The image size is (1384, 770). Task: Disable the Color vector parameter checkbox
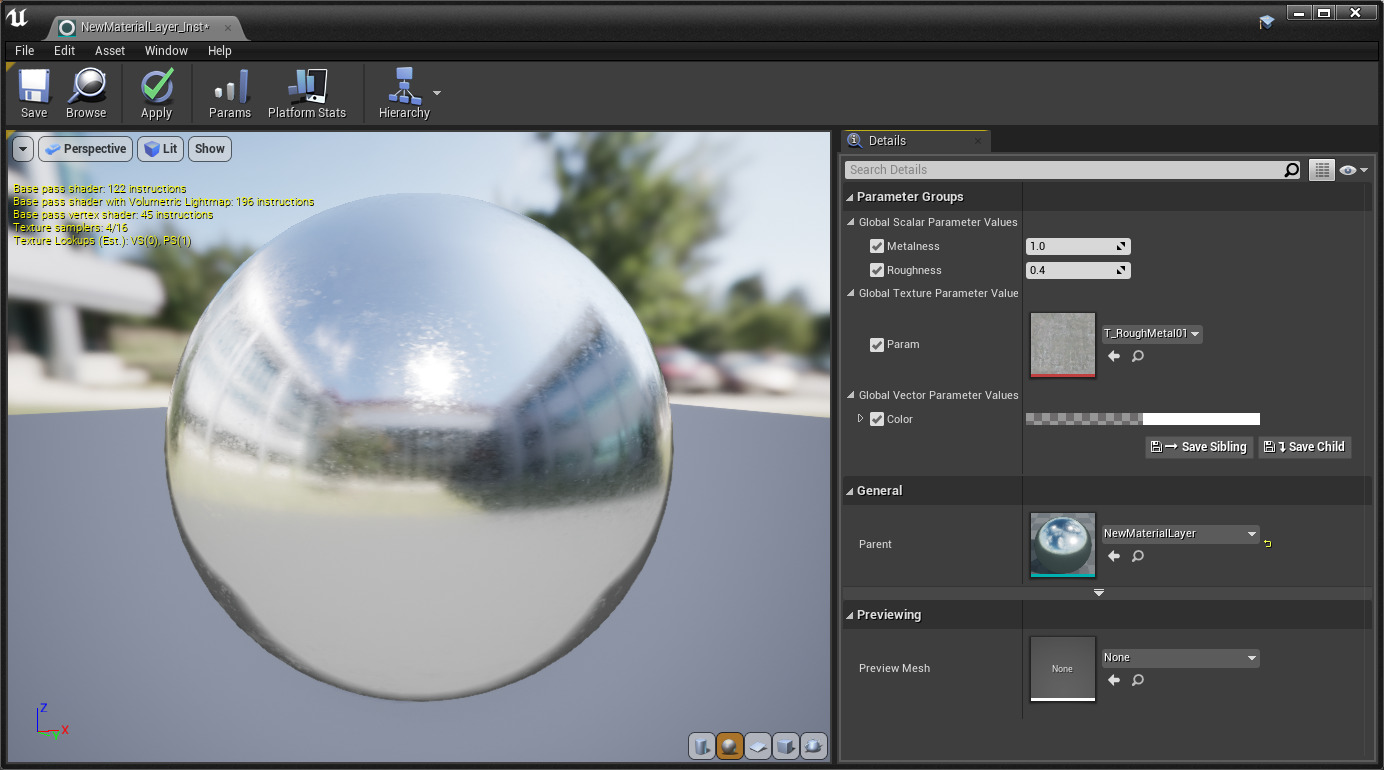pos(877,419)
